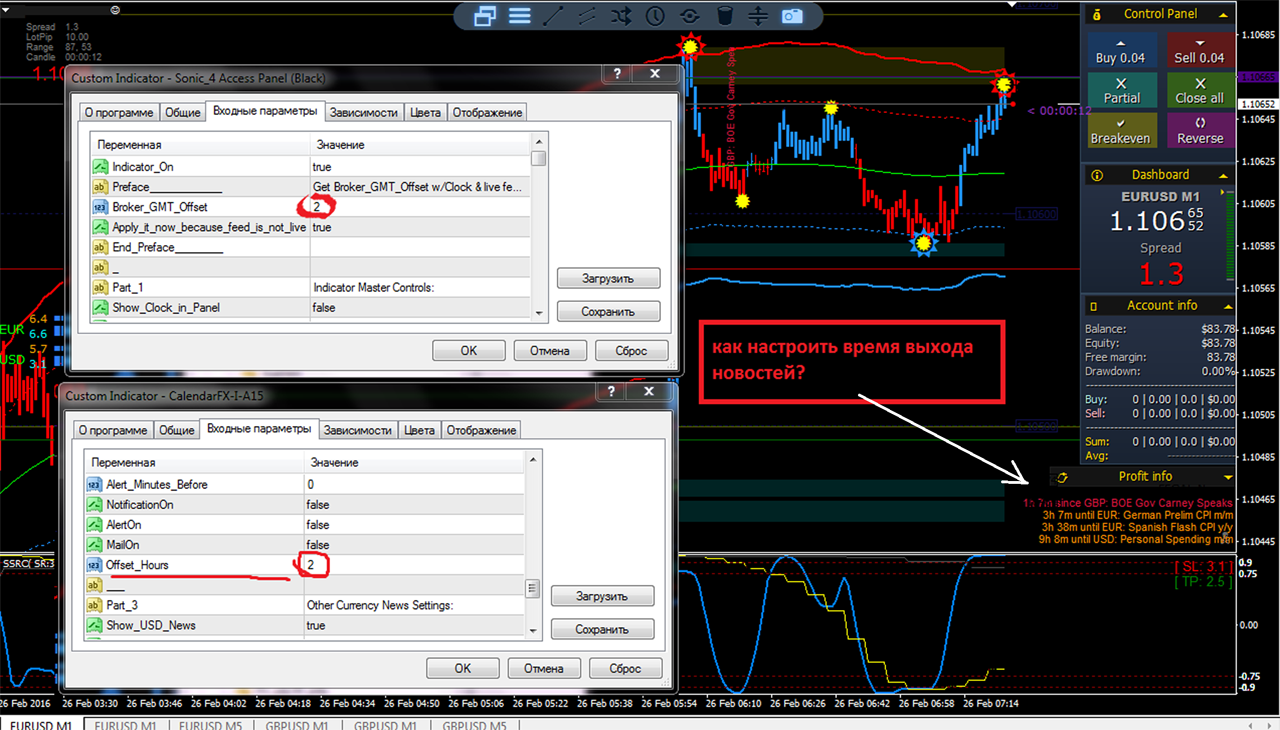Click 'Сброс' in Sonic_4 dialog

point(631,351)
